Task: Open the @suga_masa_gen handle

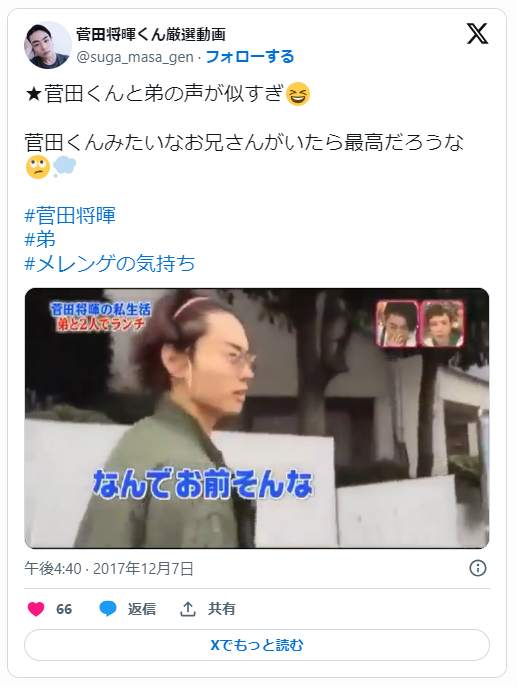Action: click(x=135, y=57)
